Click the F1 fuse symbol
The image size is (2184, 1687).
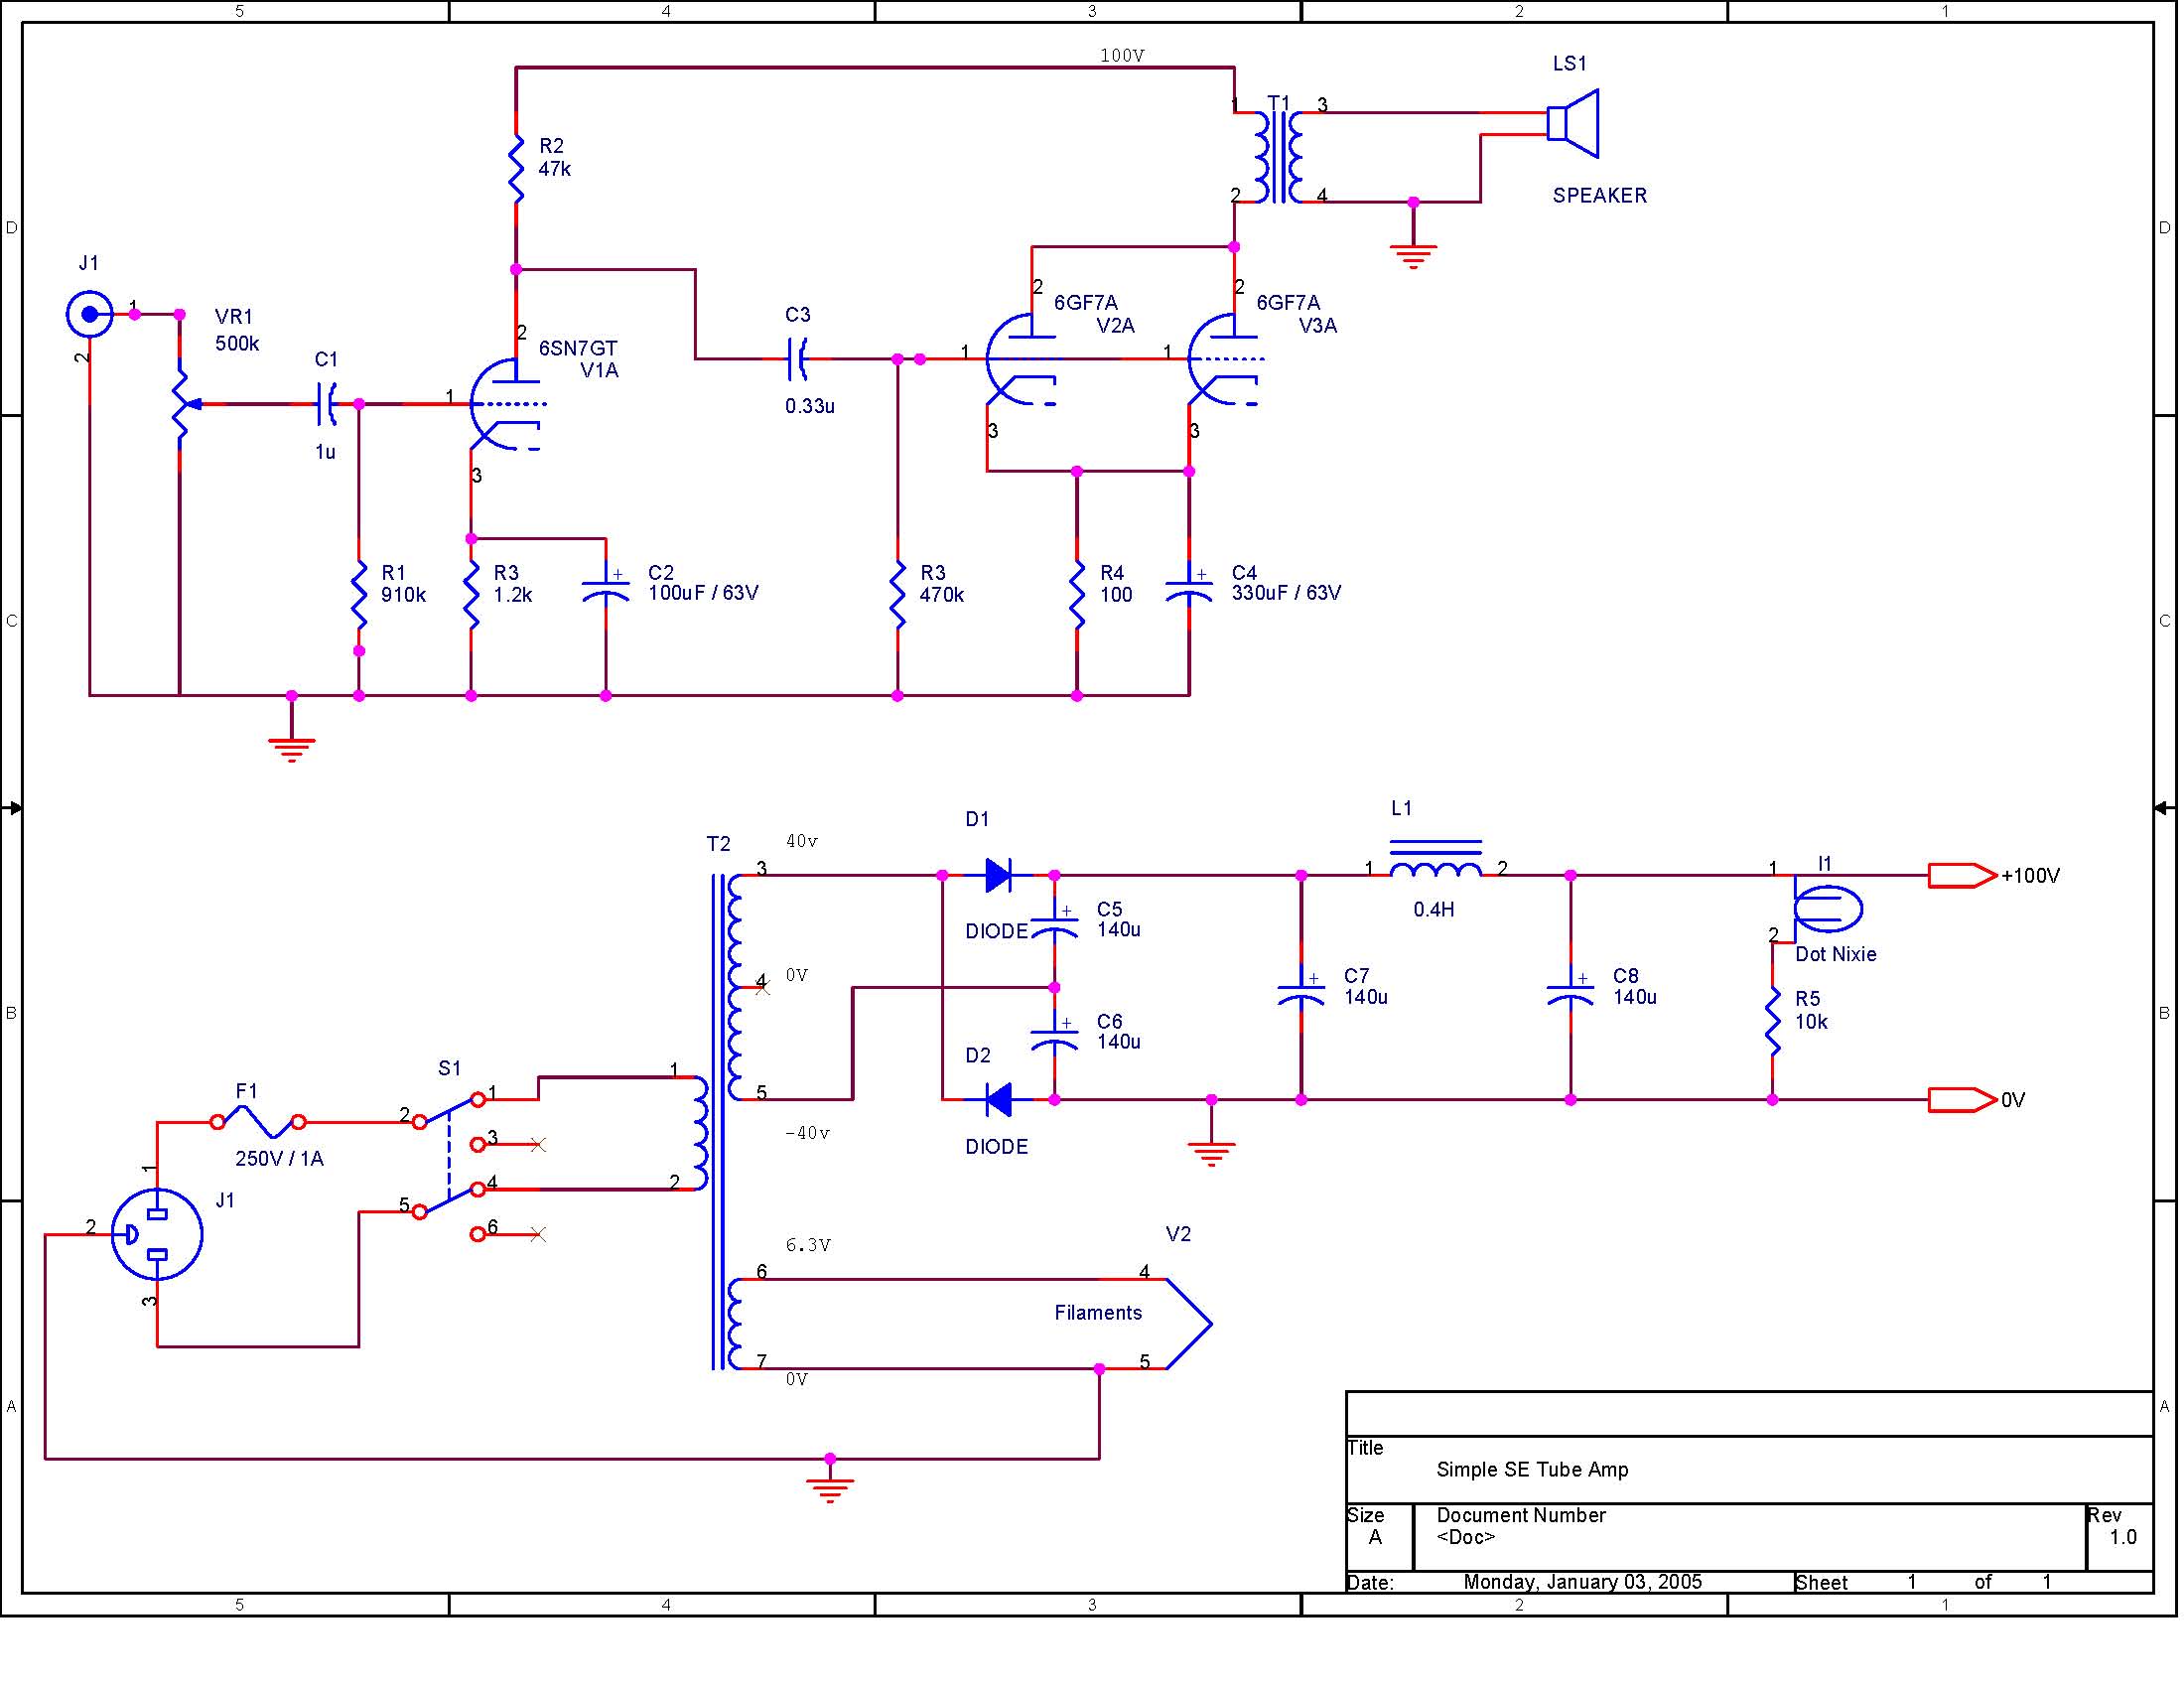point(259,1124)
